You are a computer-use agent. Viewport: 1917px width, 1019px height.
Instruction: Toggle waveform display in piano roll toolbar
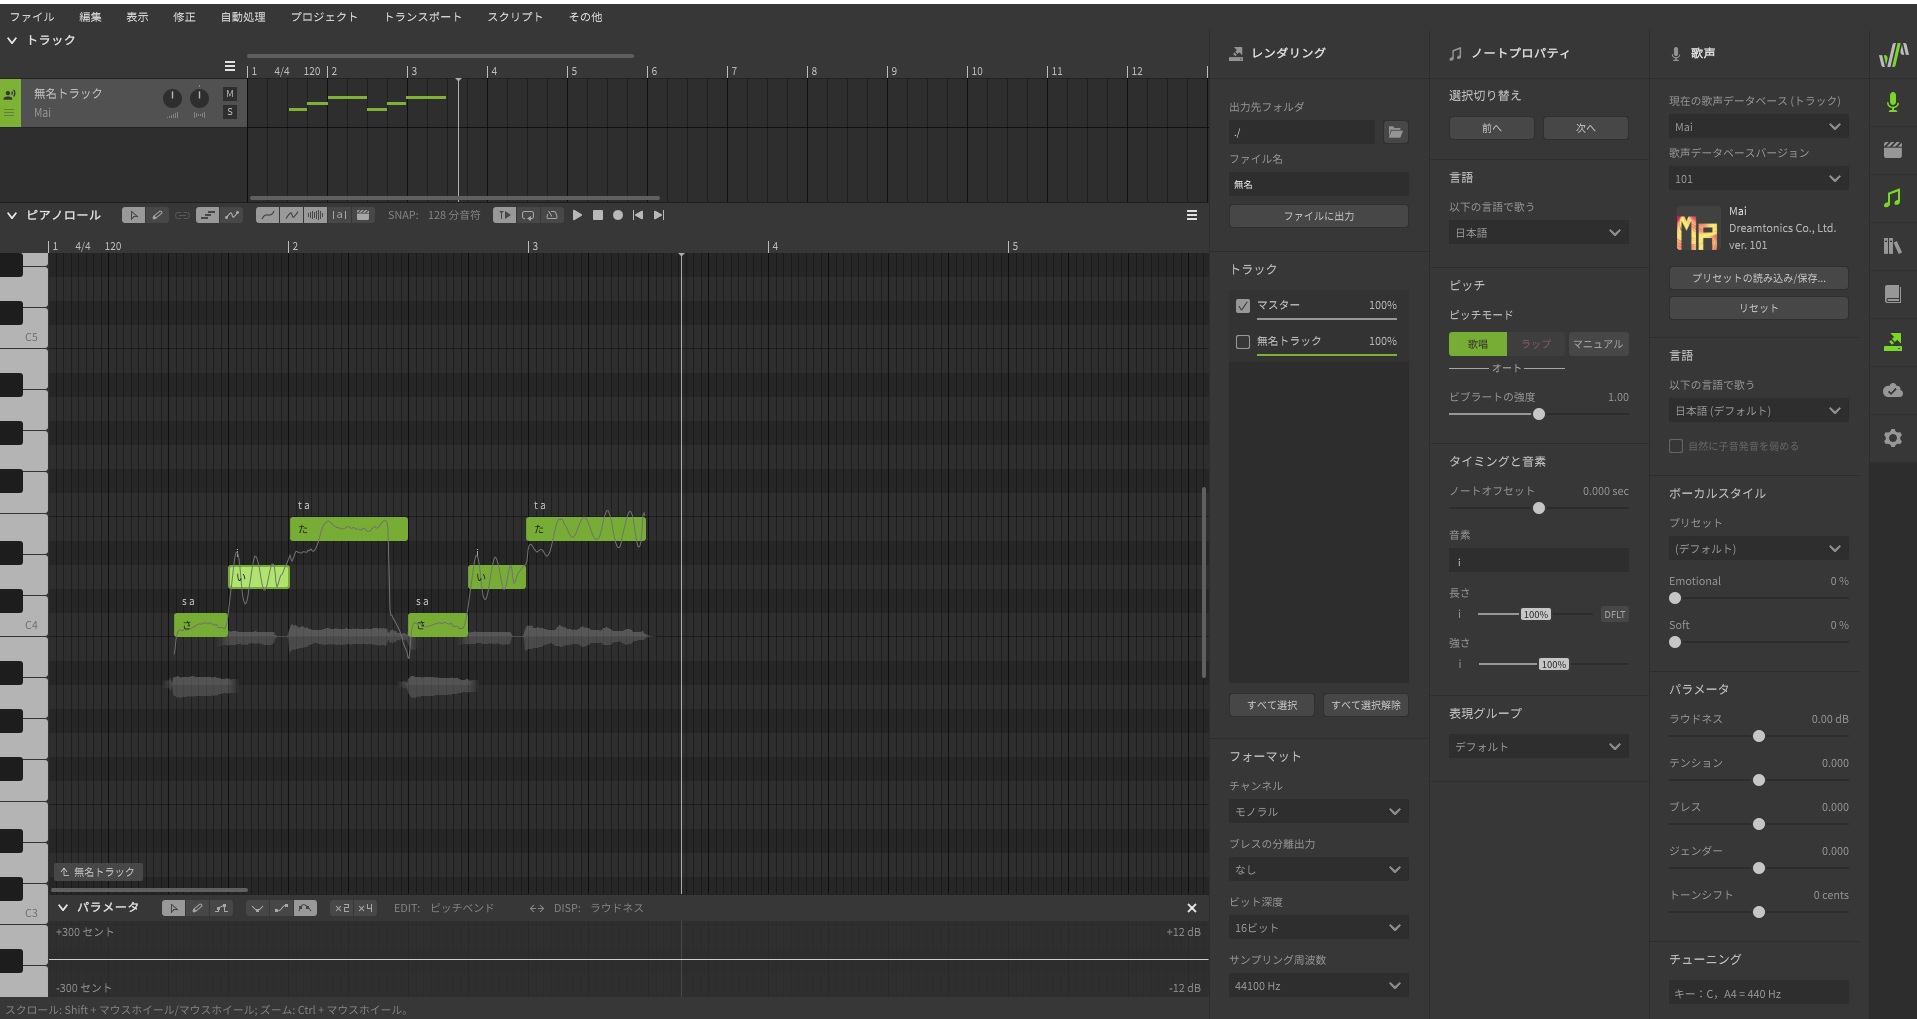pyautogui.click(x=315, y=215)
